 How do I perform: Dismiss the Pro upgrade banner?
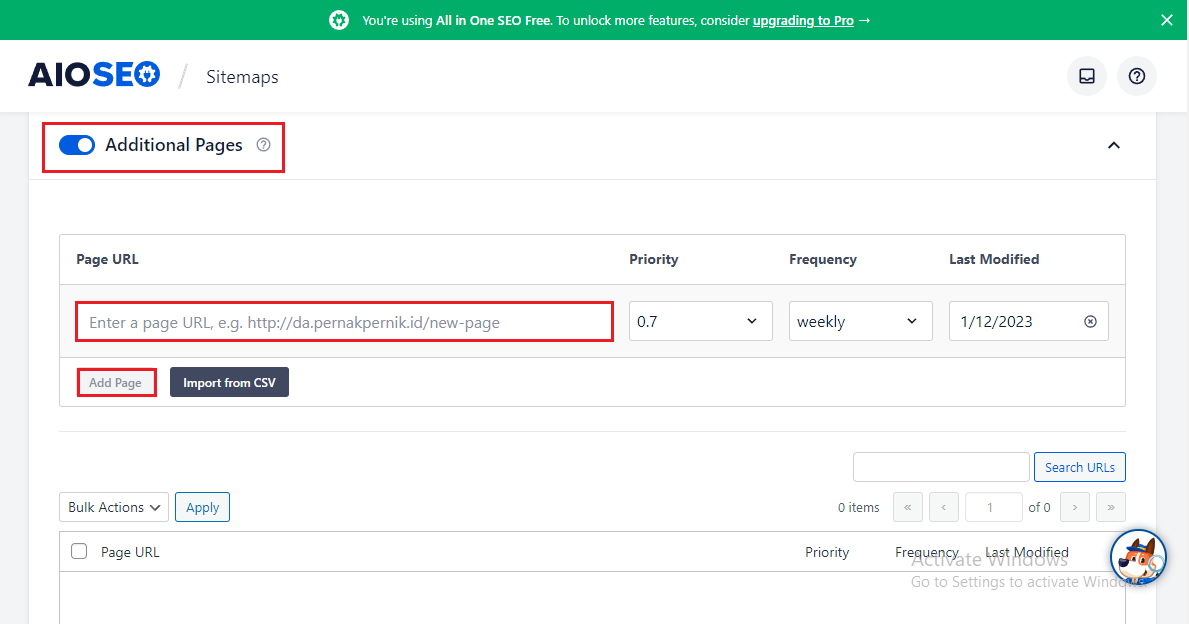coord(1166,19)
